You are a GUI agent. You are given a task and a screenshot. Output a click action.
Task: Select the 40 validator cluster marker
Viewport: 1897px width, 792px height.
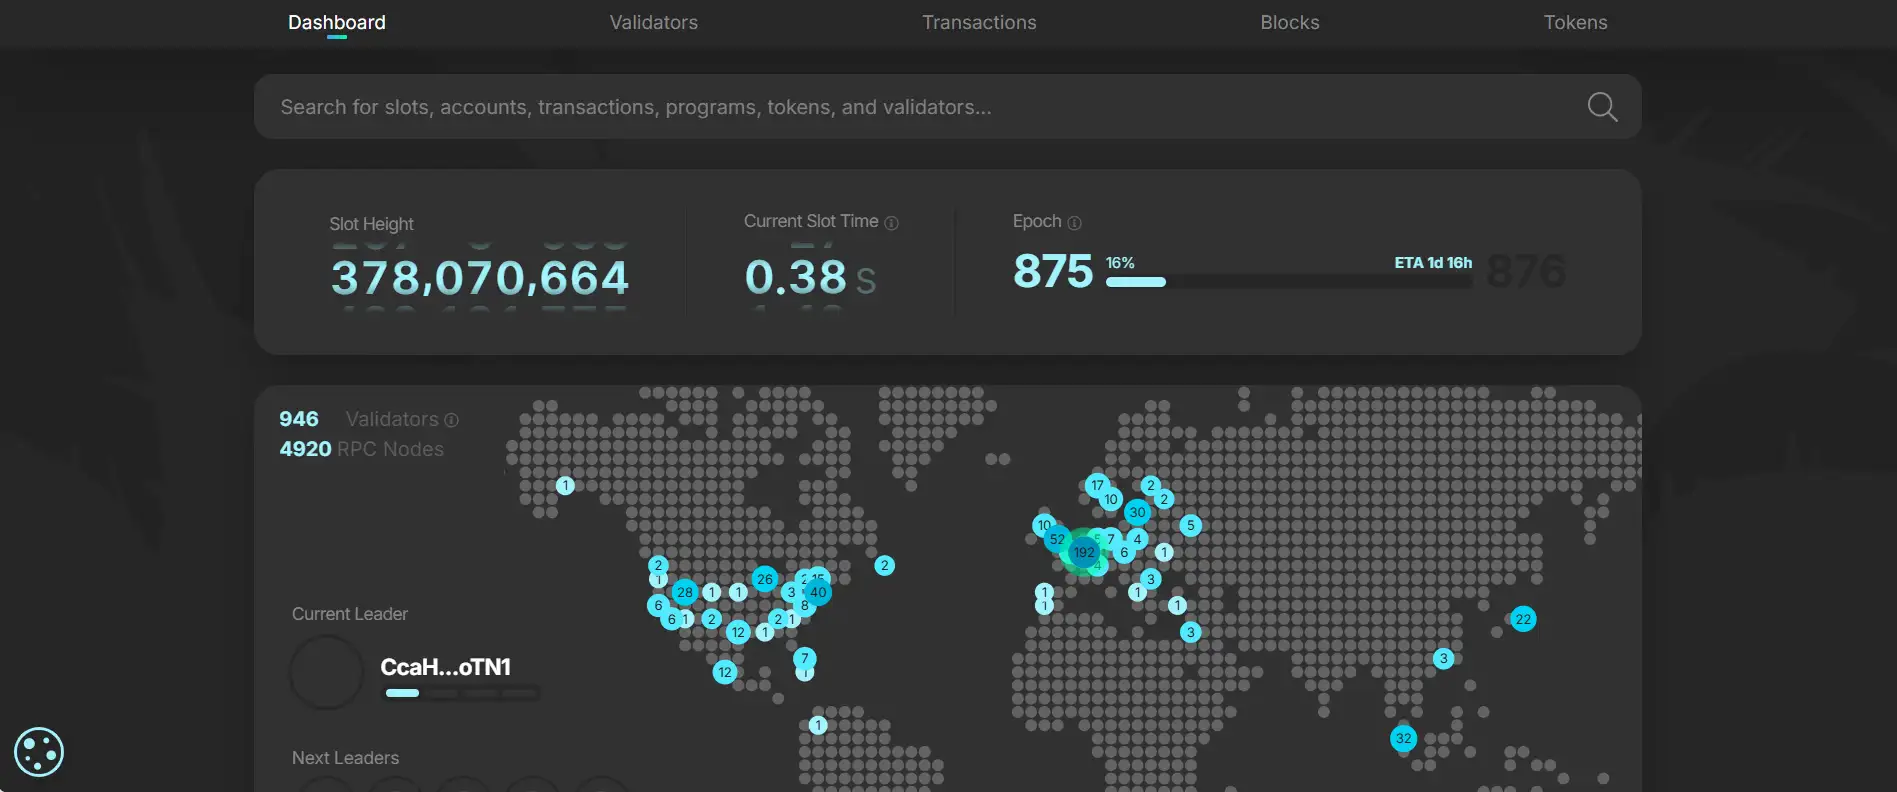click(818, 592)
